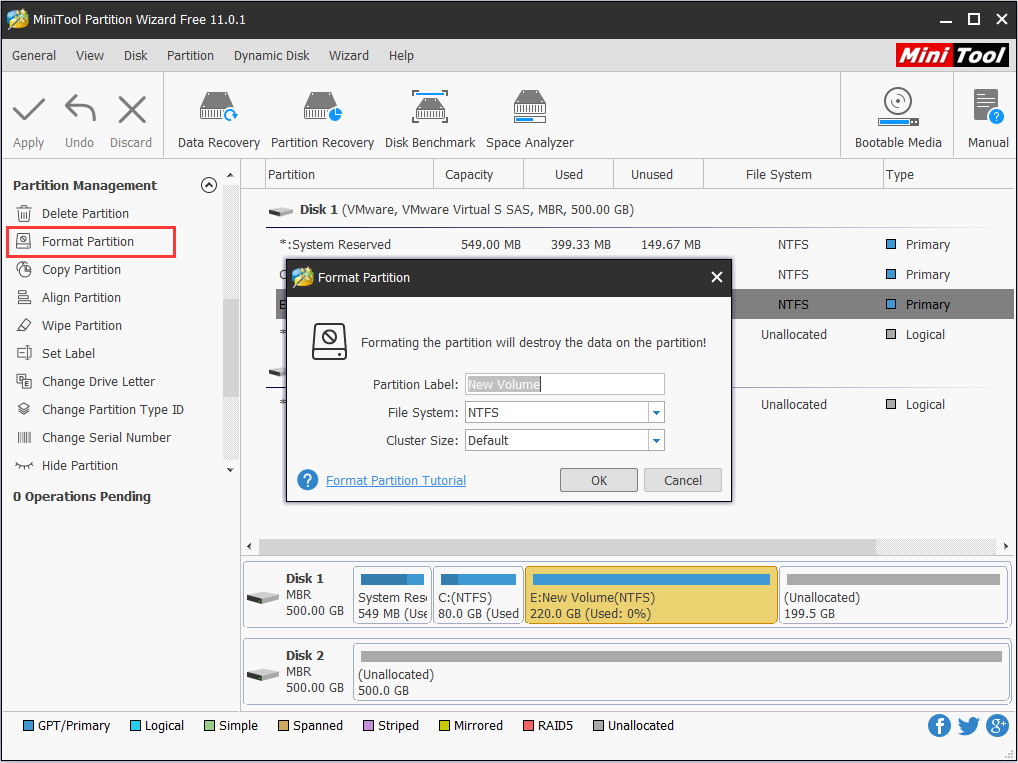Open the Partition menu
The height and width of the screenshot is (763, 1018).
click(x=190, y=56)
